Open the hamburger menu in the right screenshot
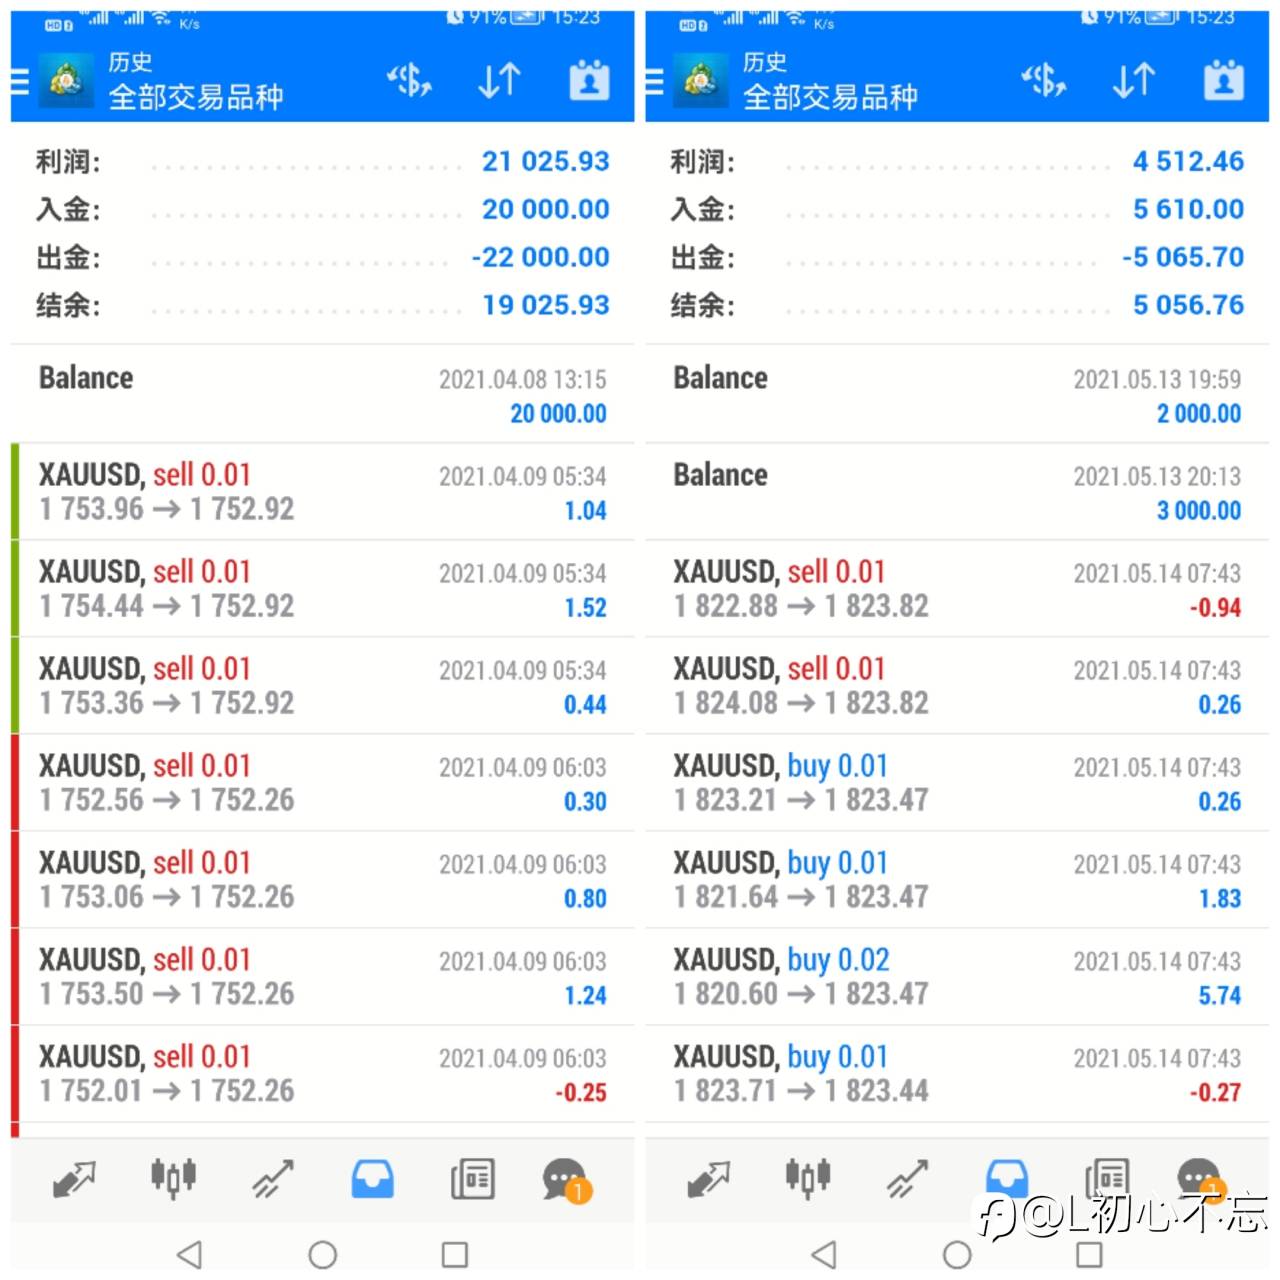The width and height of the screenshot is (1280, 1280). click(x=654, y=81)
